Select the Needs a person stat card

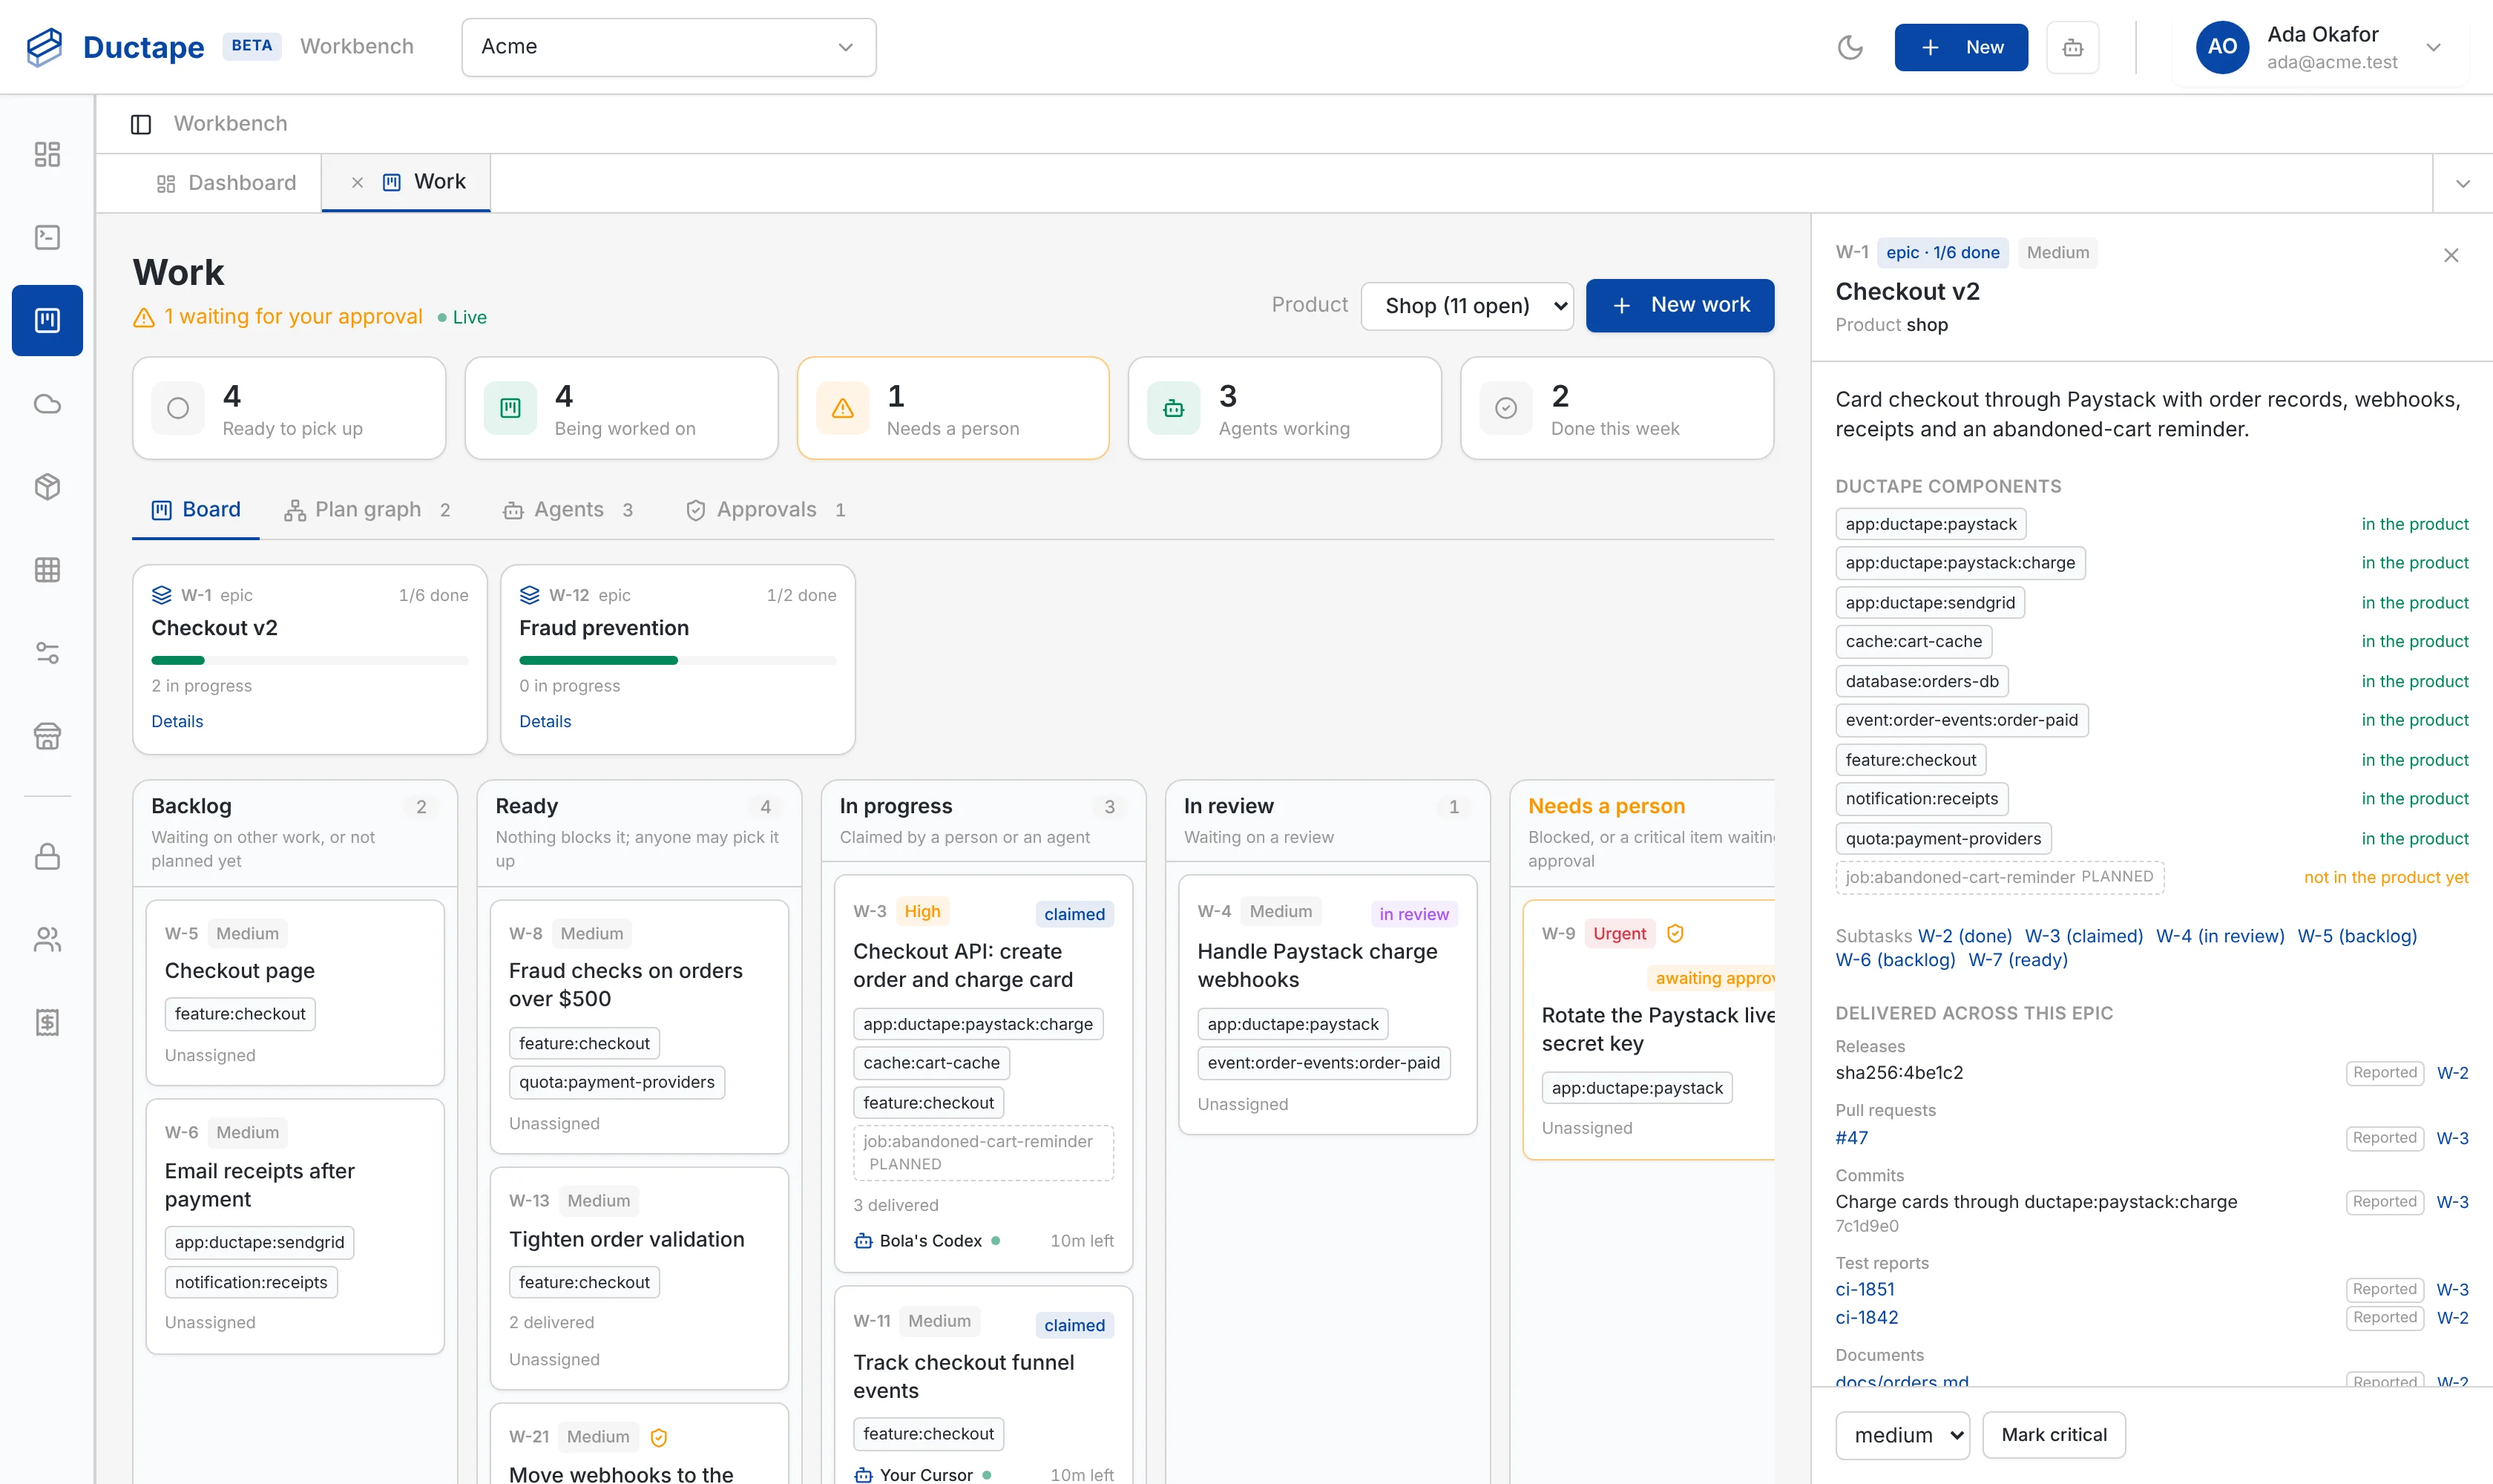coord(953,408)
